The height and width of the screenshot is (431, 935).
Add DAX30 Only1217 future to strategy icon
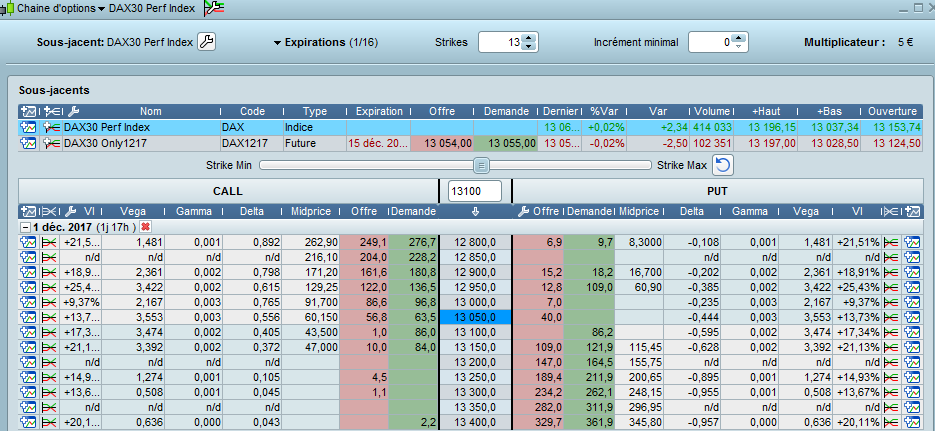pyautogui.click(x=52, y=143)
